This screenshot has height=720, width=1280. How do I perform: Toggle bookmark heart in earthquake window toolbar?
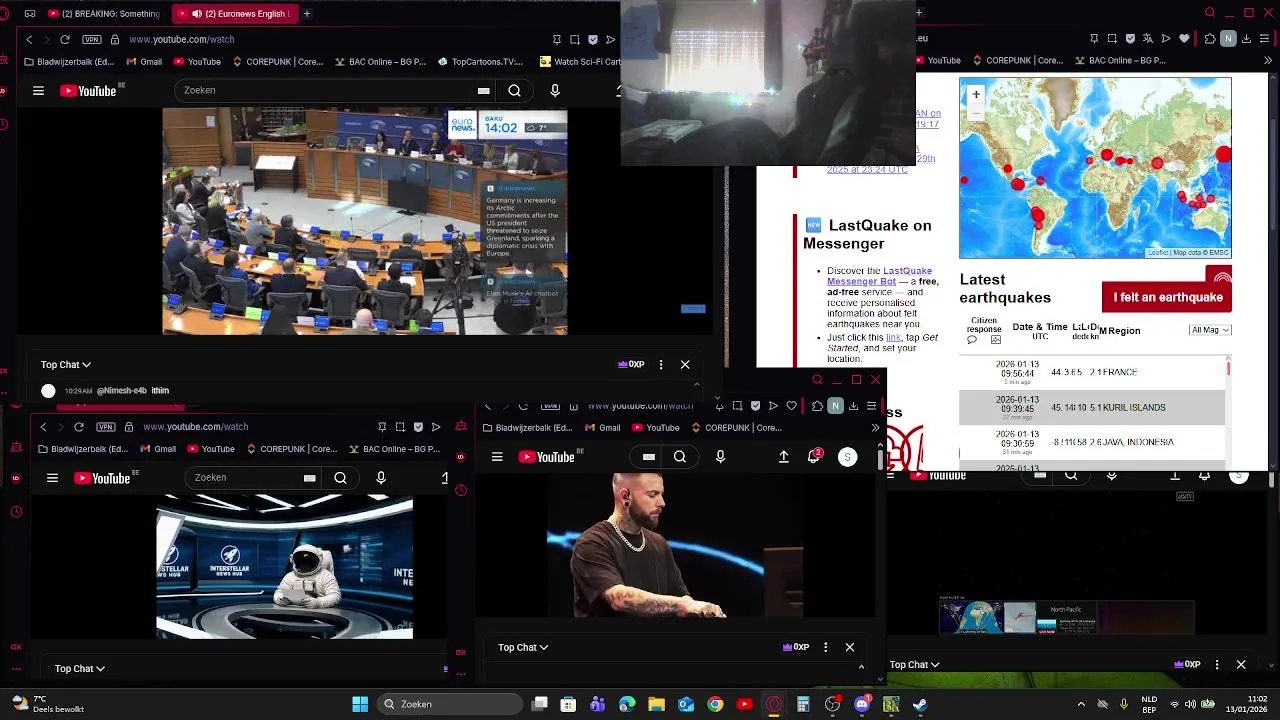(x=1185, y=39)
